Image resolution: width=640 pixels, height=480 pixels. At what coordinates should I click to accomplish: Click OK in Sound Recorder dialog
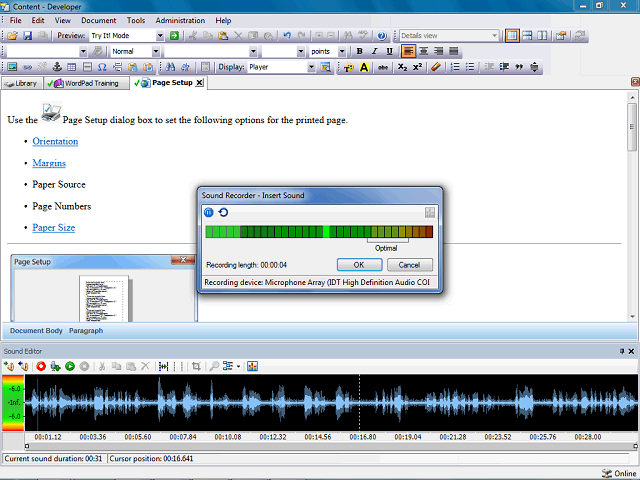click(x=359, y=265)
